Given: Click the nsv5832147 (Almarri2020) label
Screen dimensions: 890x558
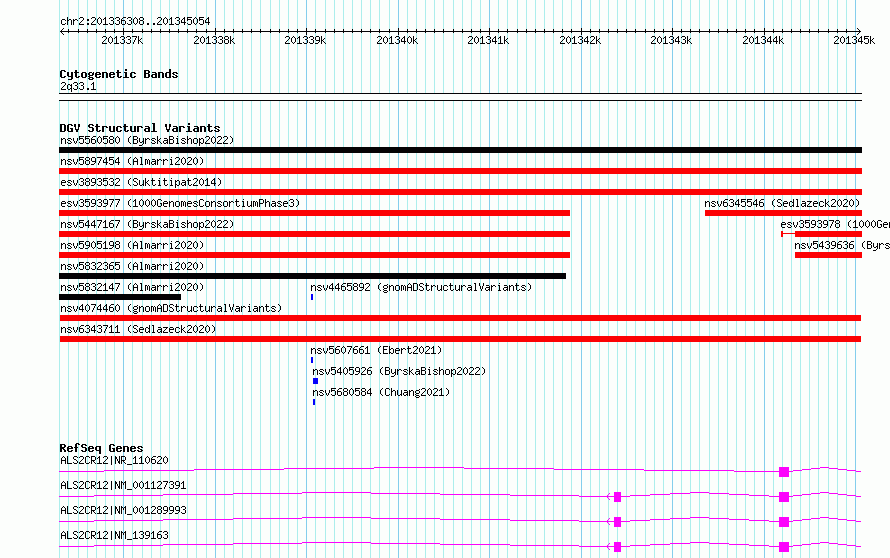Looking at the screenshot, I should [x=132, y=287].
